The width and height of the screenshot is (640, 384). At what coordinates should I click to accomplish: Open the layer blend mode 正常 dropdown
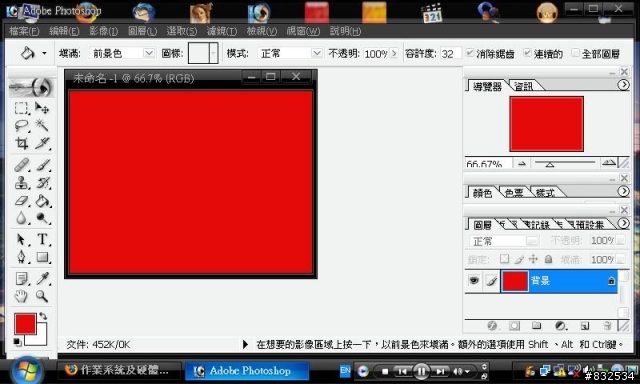[532, 241]
